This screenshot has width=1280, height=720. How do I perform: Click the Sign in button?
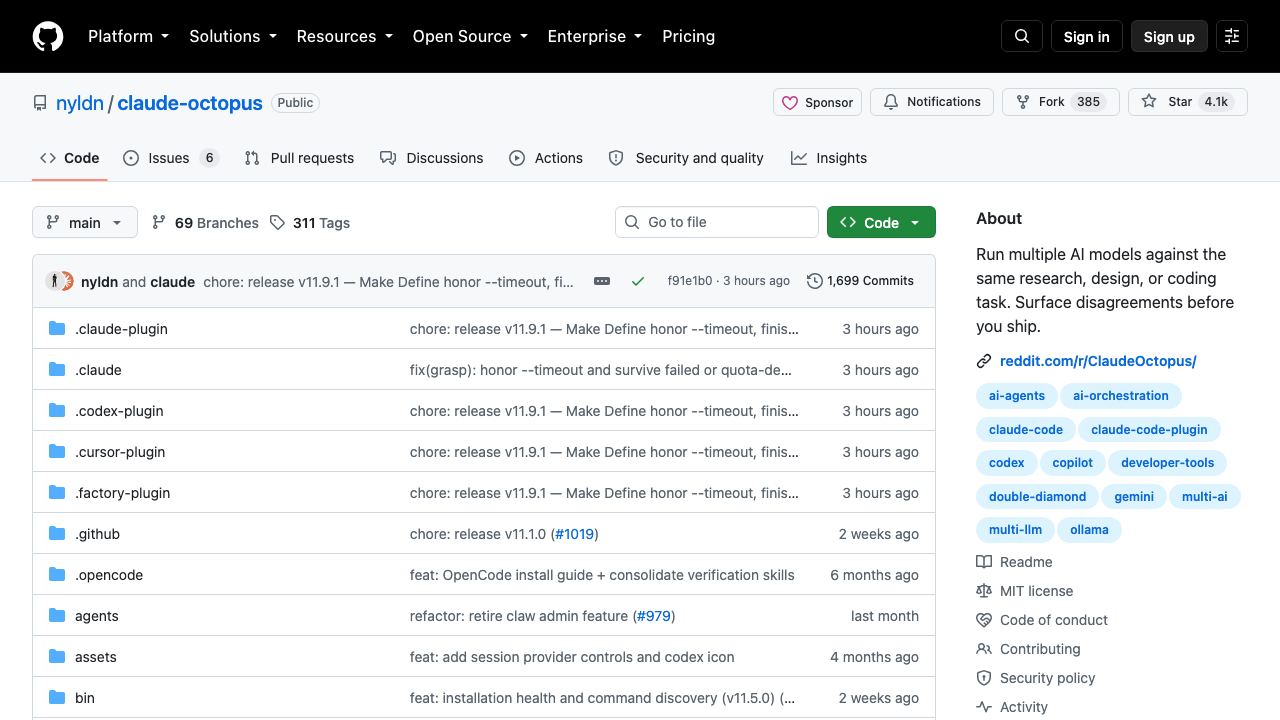click(x=1086, y=36)
